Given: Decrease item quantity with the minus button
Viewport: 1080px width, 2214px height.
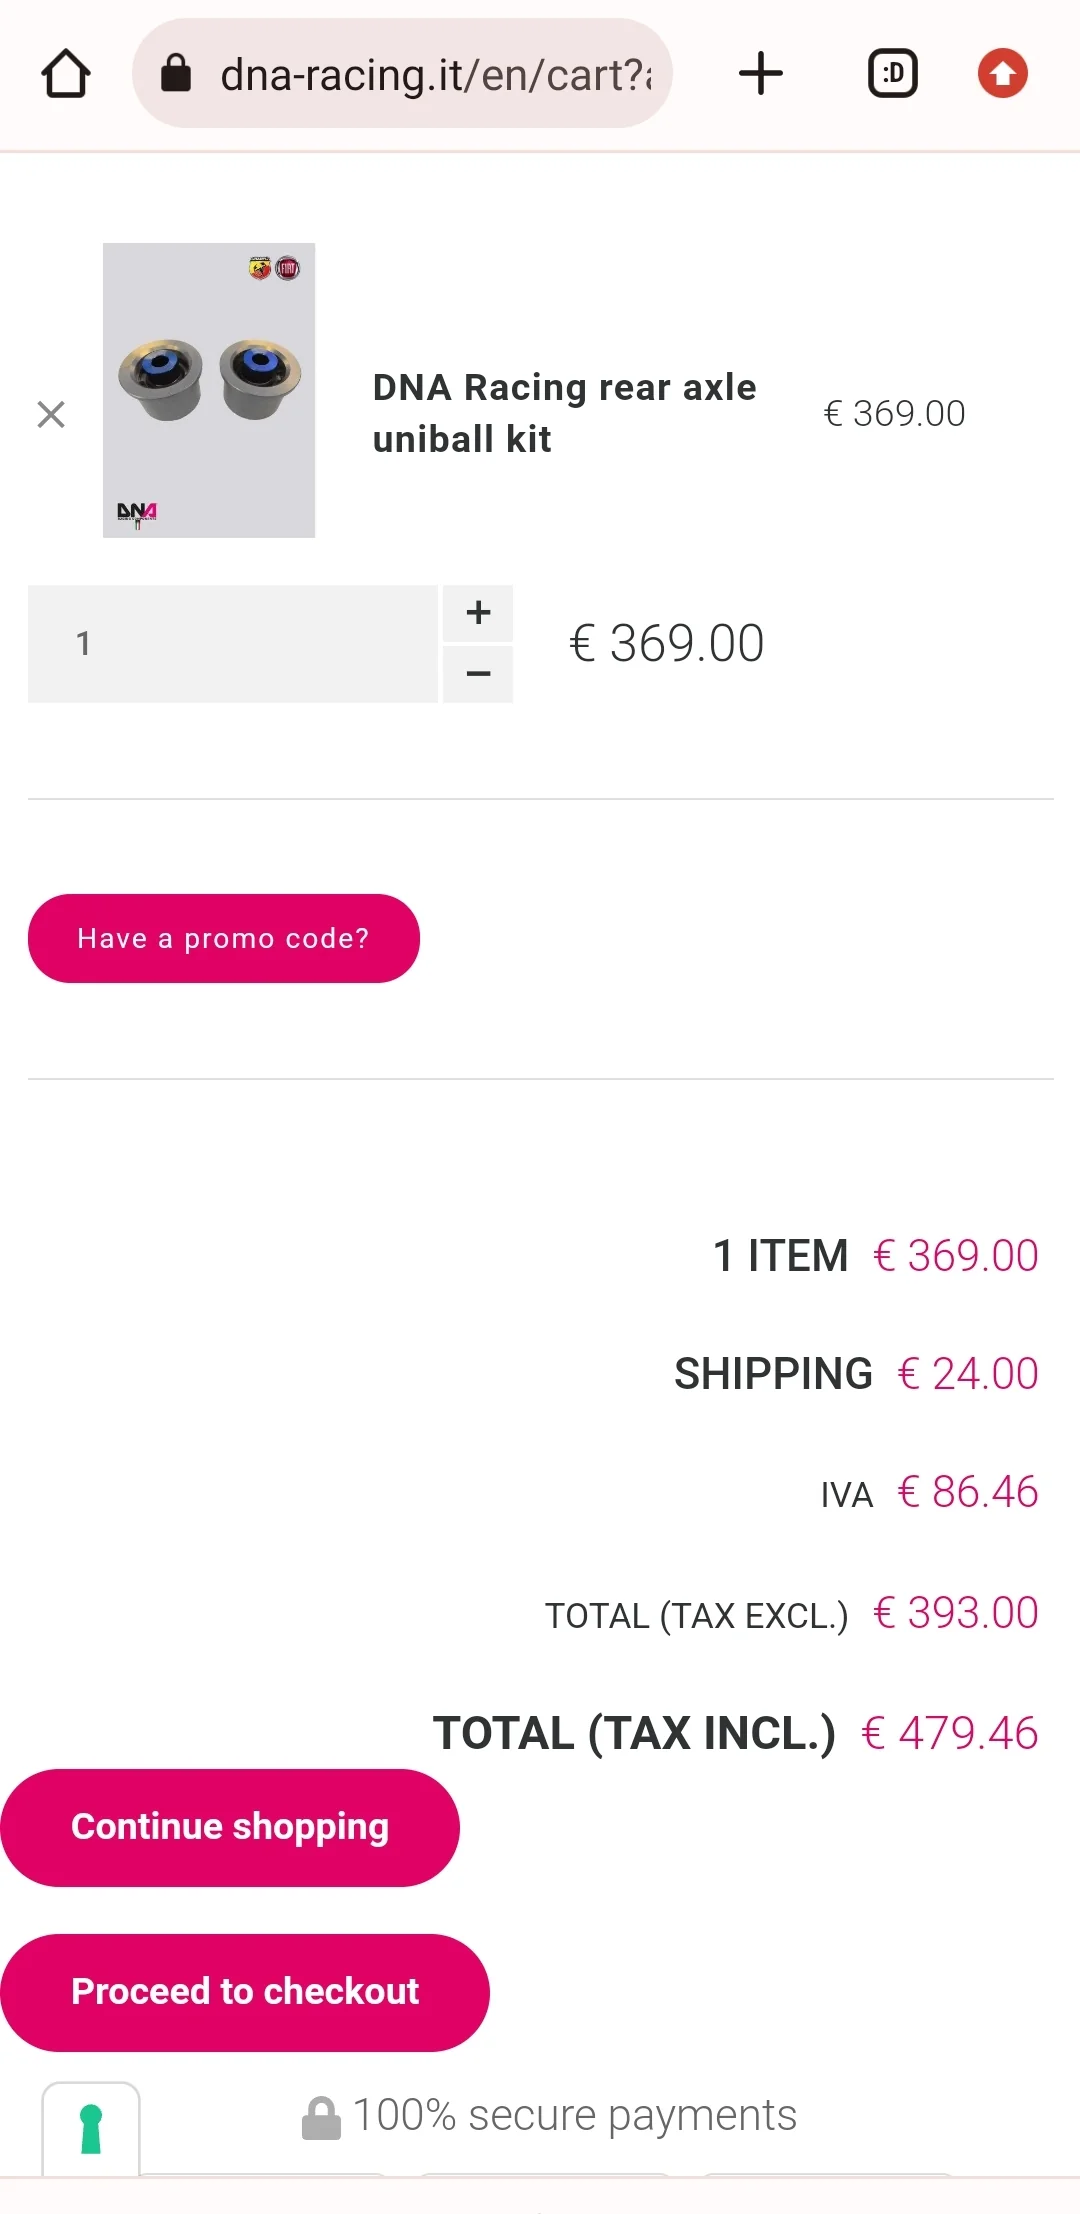Looking at the screenshot, I should (x=478, y=674).
